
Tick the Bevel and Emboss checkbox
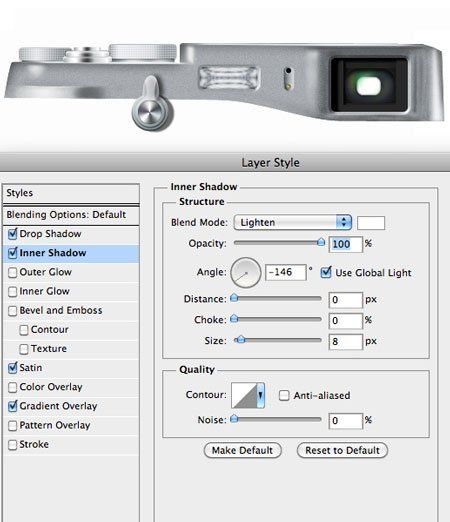point(12,311)
